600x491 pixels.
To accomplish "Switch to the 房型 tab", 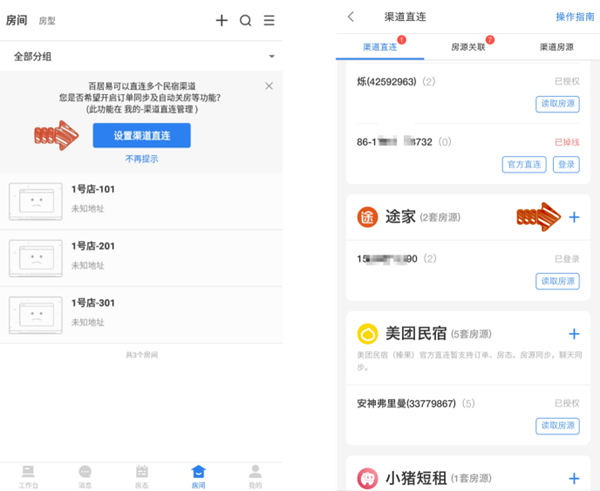I will [47, 20].
